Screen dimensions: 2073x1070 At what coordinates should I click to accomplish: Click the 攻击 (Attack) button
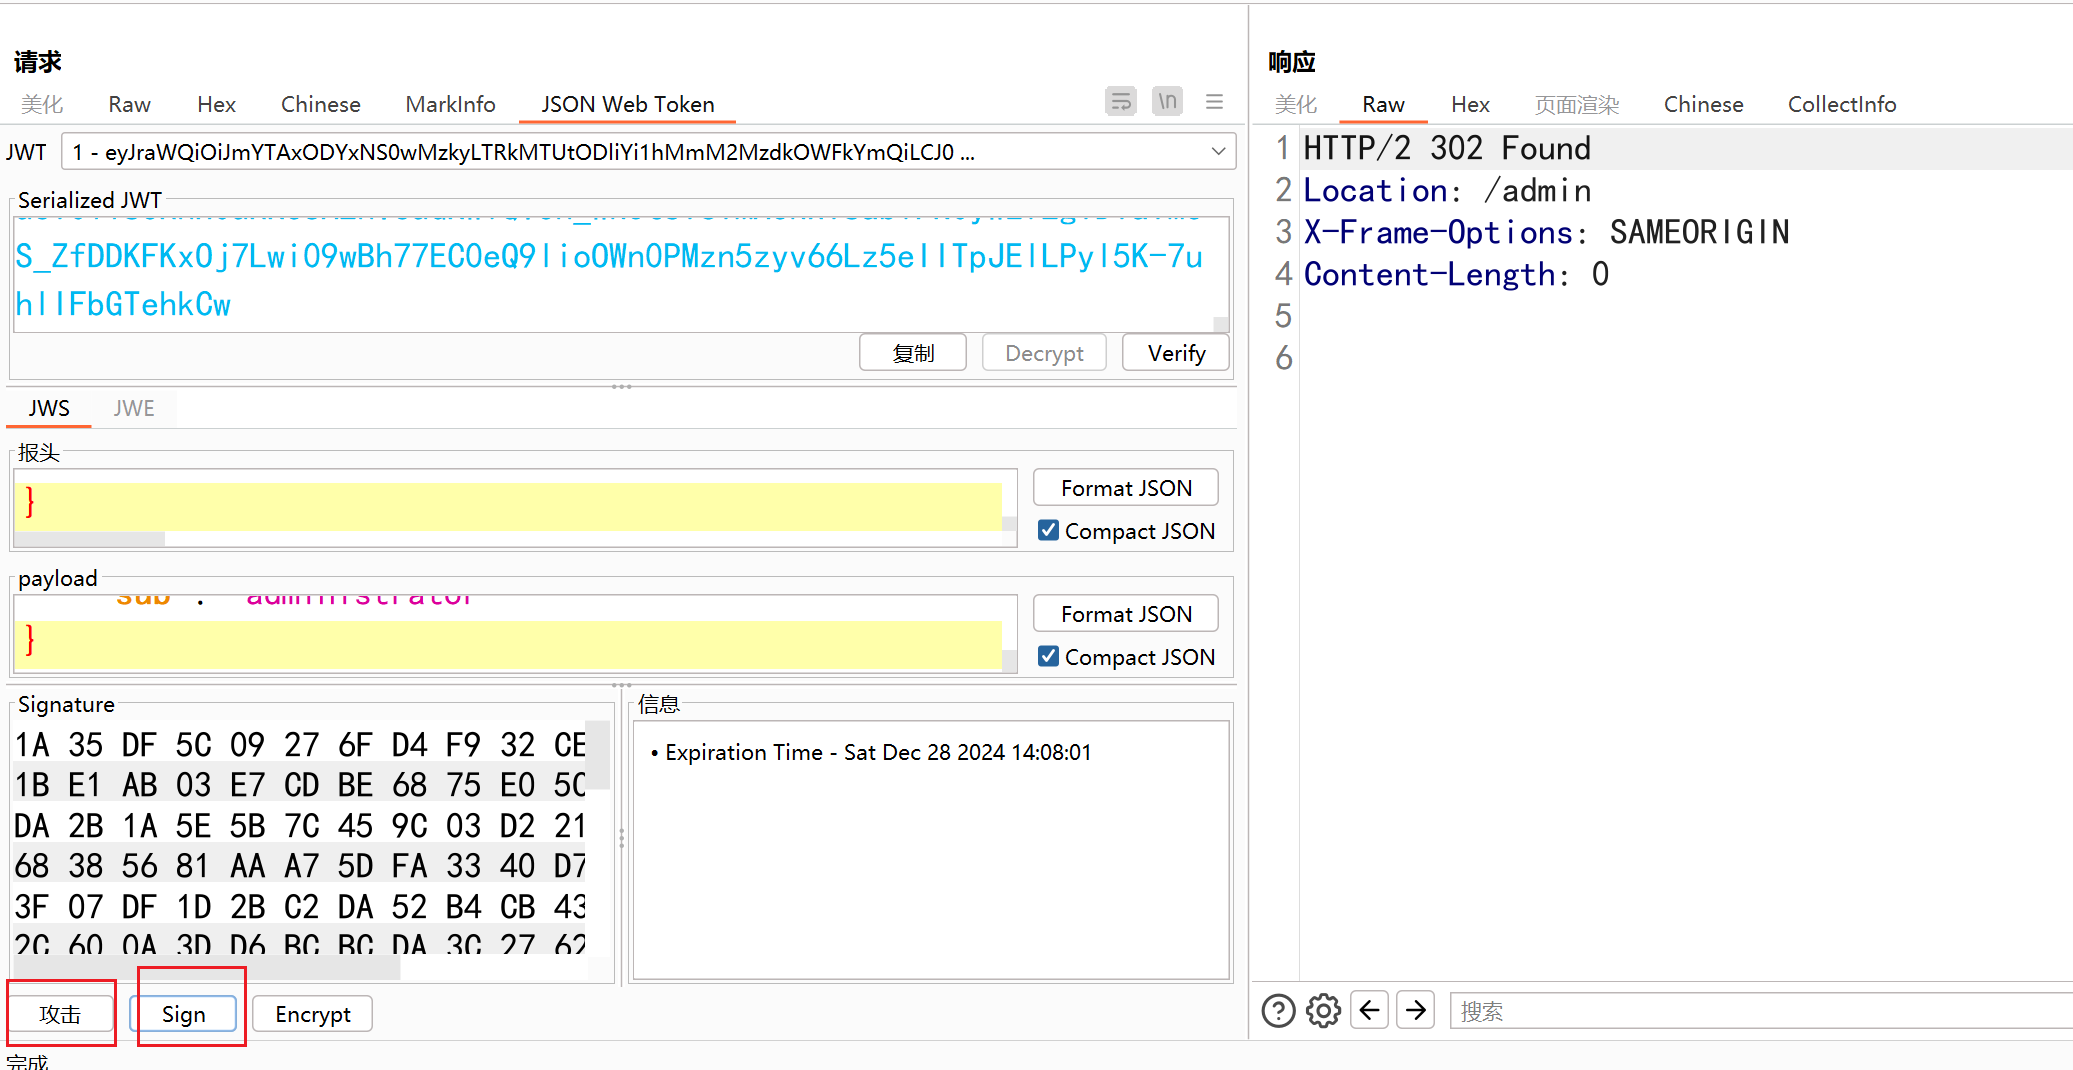60,1014
